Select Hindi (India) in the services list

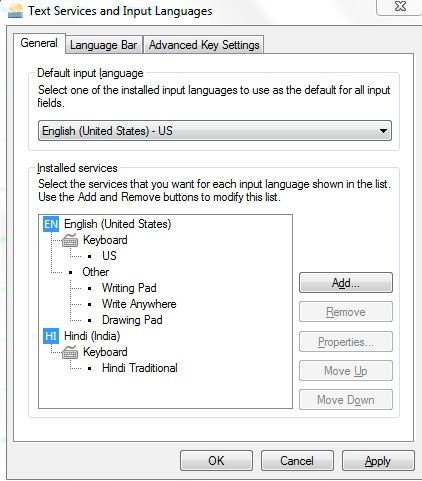(92, 336)
